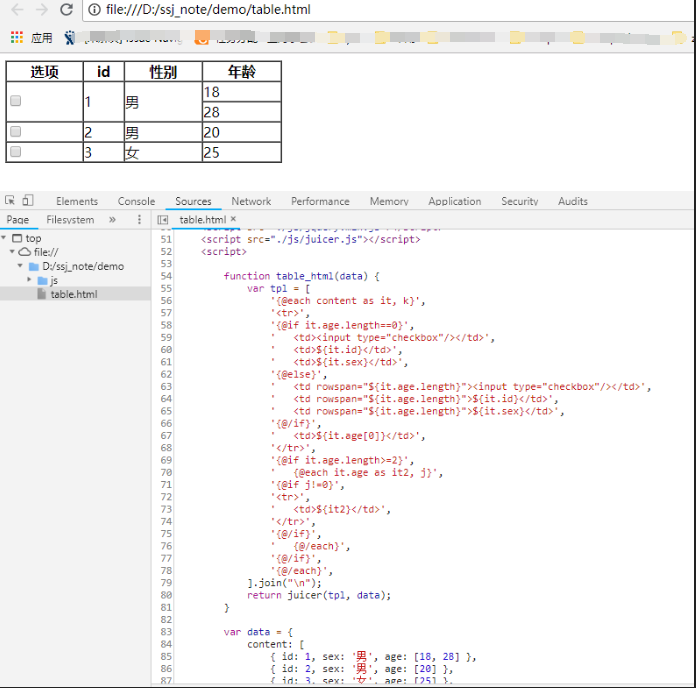
Task: Select the table.html editor tab
Action: coord(202,220)
